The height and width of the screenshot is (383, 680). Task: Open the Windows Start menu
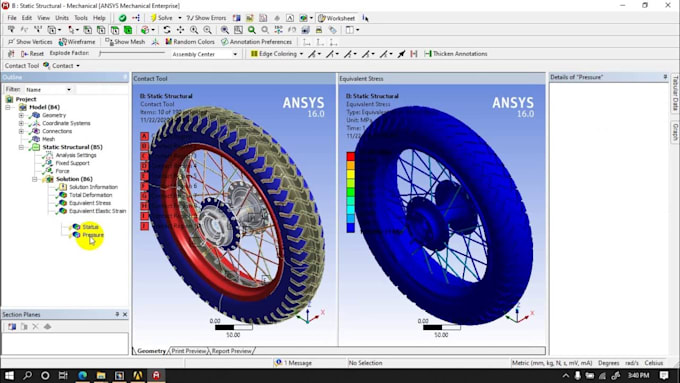pos(9,375)
